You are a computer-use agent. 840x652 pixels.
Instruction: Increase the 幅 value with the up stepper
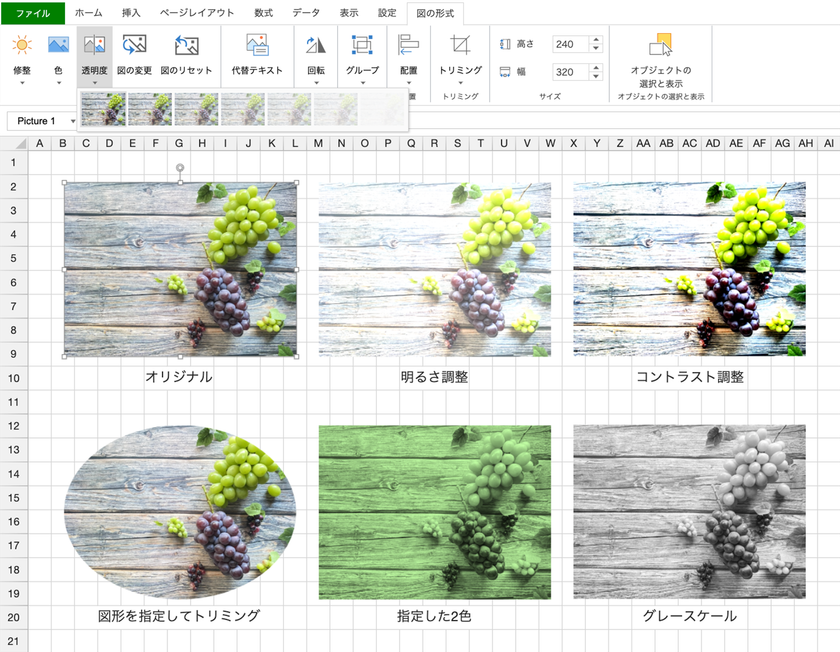point(596,68)
